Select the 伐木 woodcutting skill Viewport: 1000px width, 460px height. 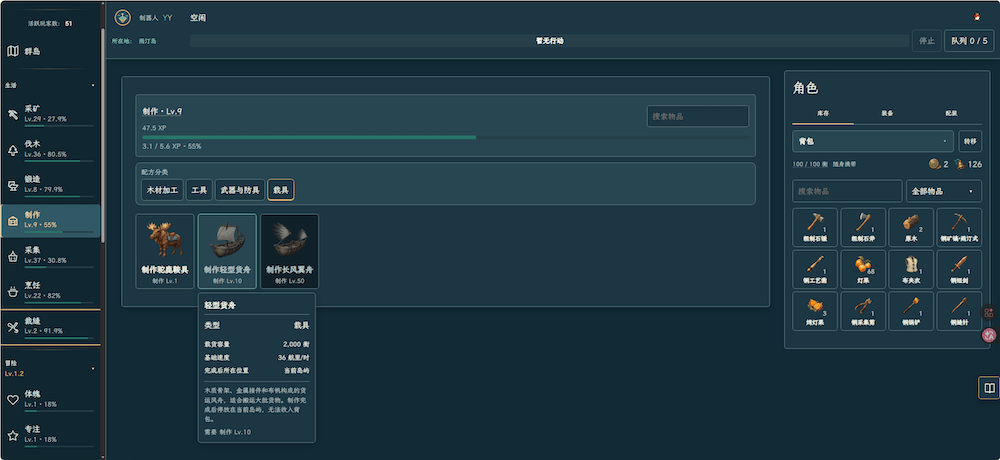click(x=50, y=149)
